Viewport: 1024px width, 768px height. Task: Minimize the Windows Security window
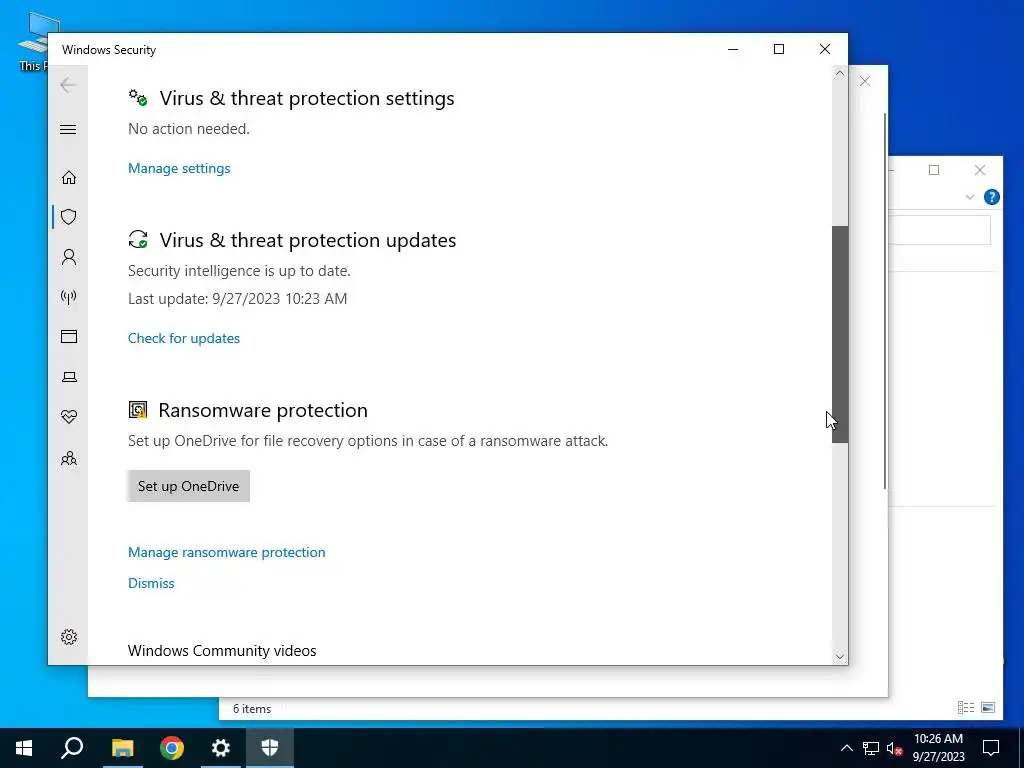[733, 50]
